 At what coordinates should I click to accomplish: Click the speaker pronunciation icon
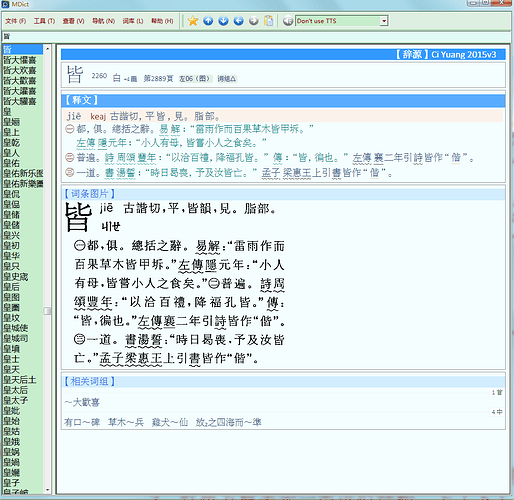pos(287,21)
